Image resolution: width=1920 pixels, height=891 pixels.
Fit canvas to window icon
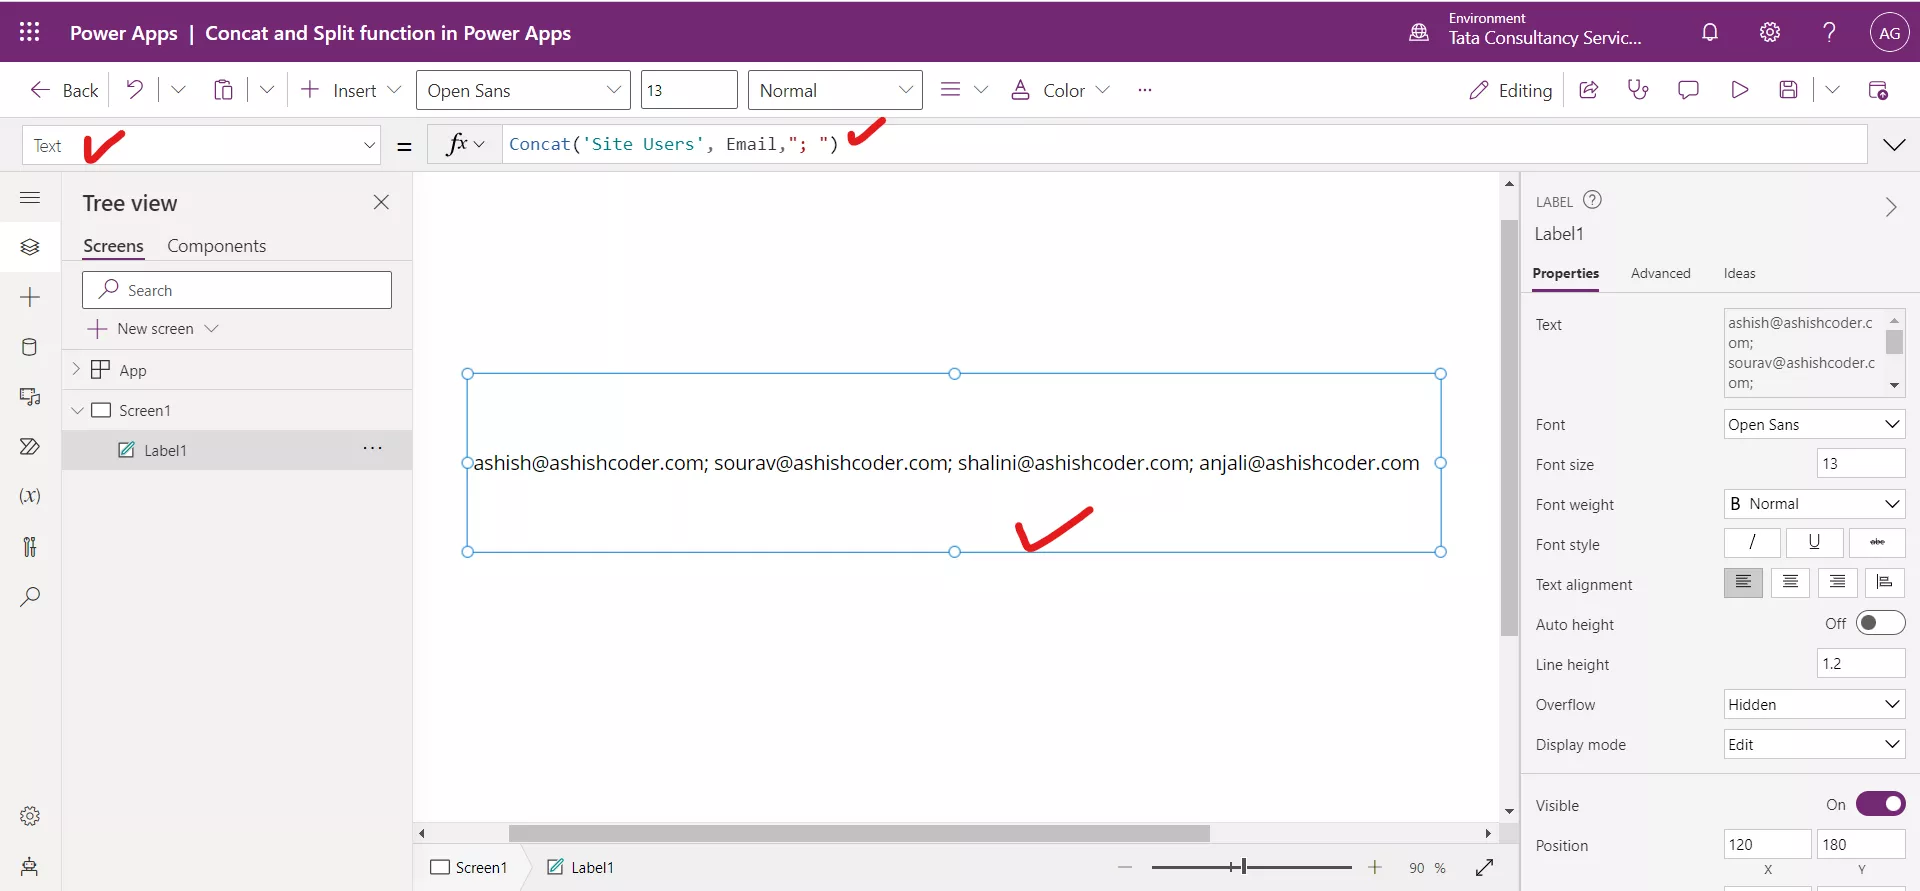1485,867
